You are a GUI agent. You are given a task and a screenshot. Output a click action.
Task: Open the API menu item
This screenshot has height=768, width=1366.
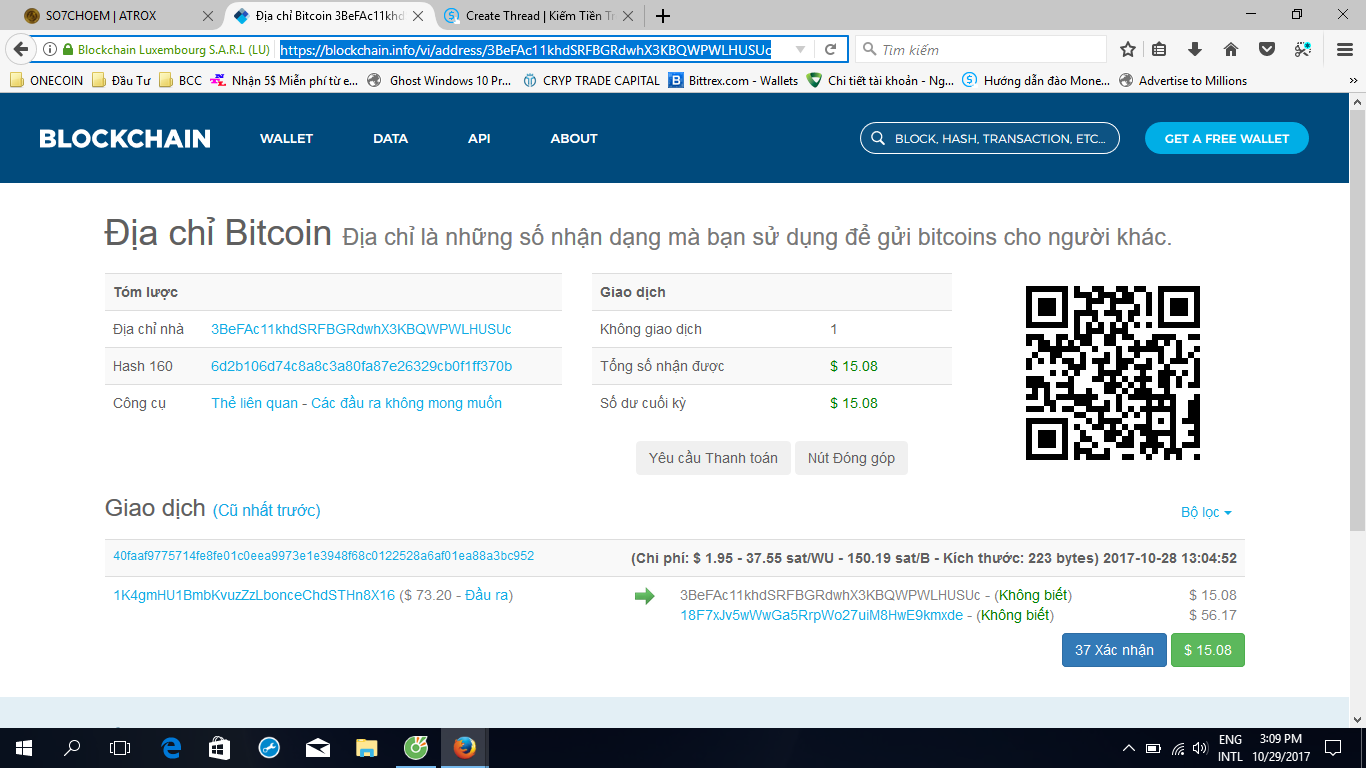pos(479,138)
